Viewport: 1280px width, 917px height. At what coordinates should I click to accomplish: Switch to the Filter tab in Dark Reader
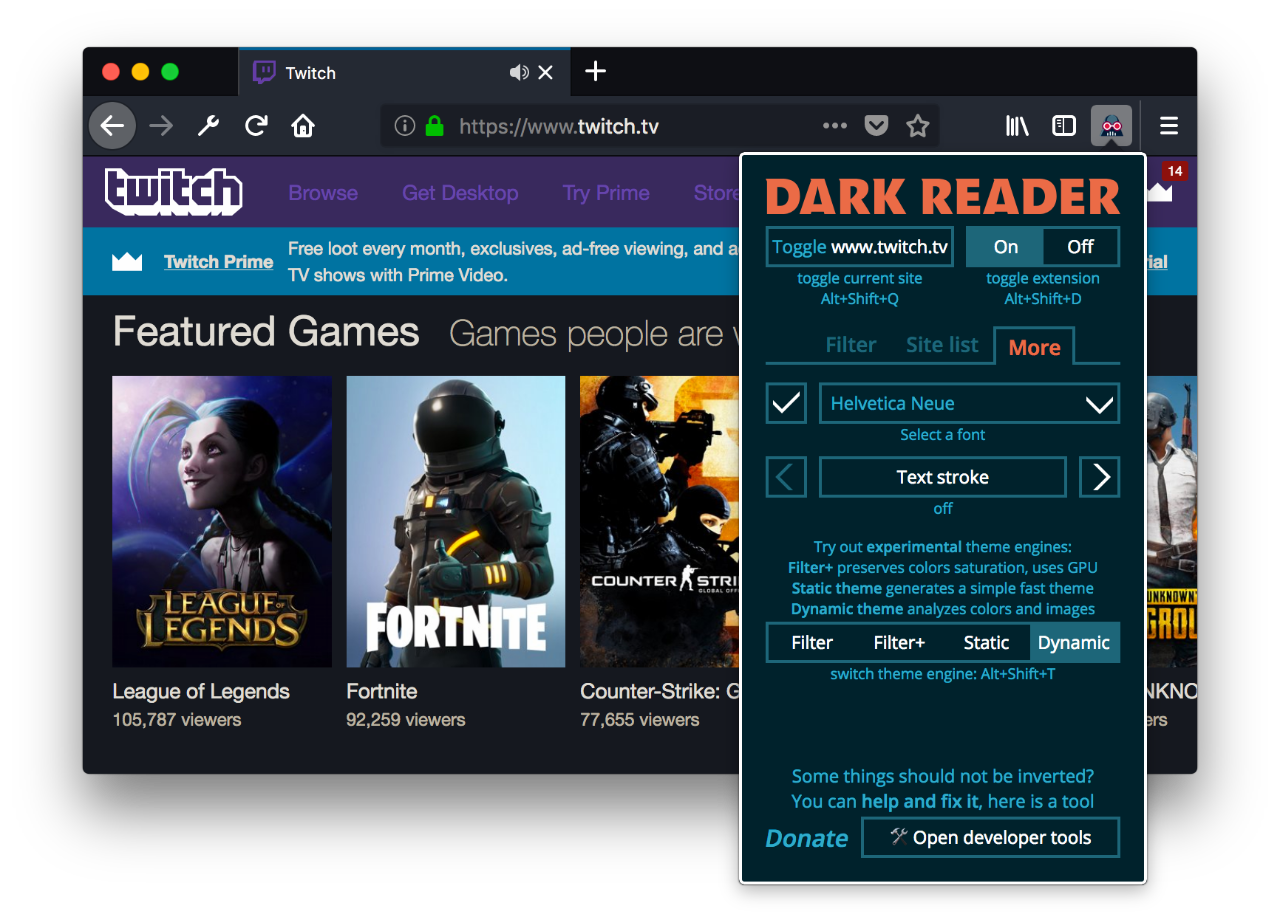[x=851, y=345]
